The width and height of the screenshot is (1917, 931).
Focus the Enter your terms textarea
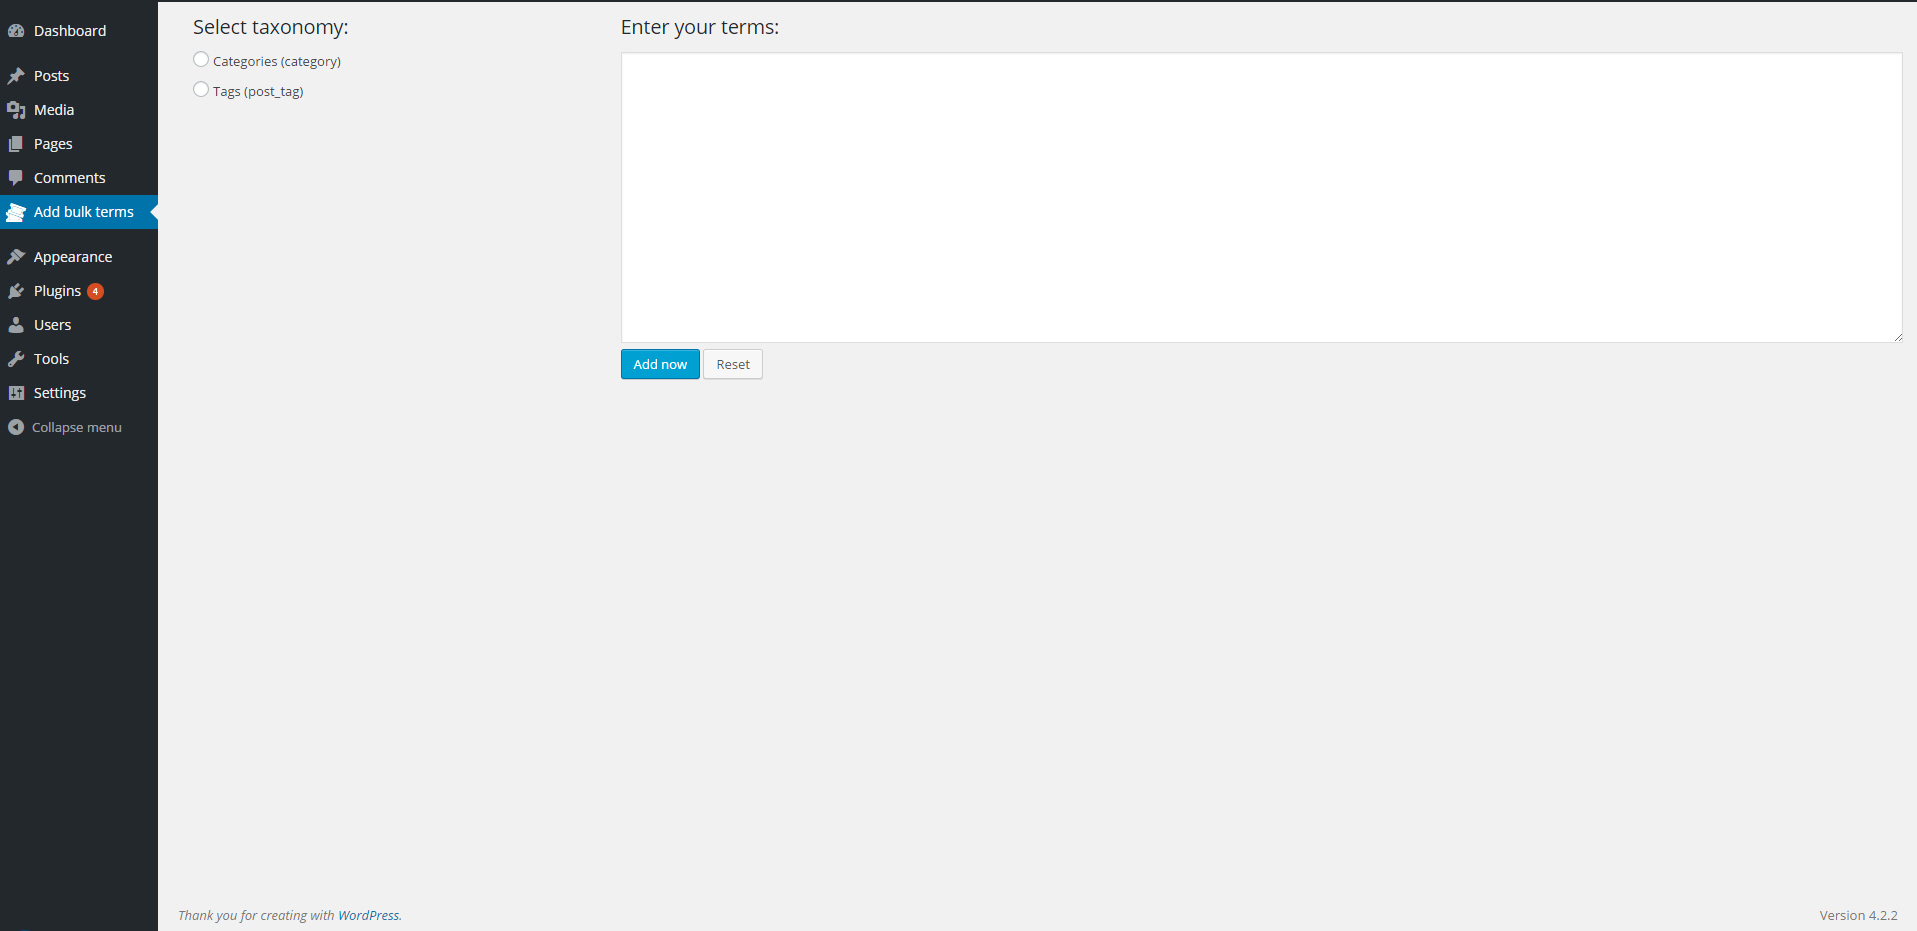click(x=1261, y=198)
